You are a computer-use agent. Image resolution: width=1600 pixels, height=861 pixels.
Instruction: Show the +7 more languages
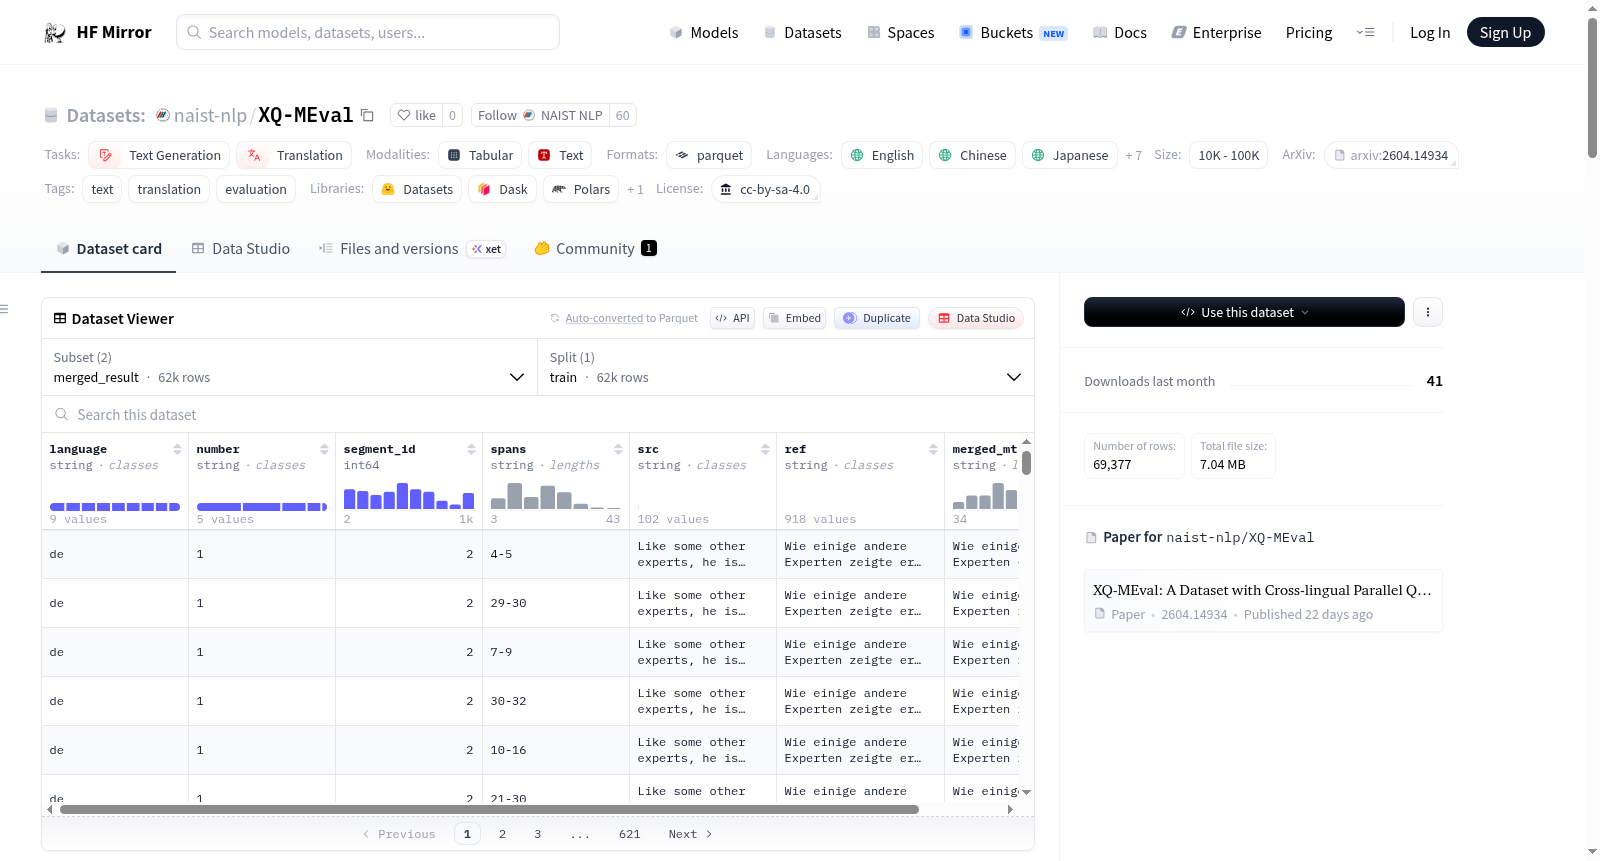1133,155
